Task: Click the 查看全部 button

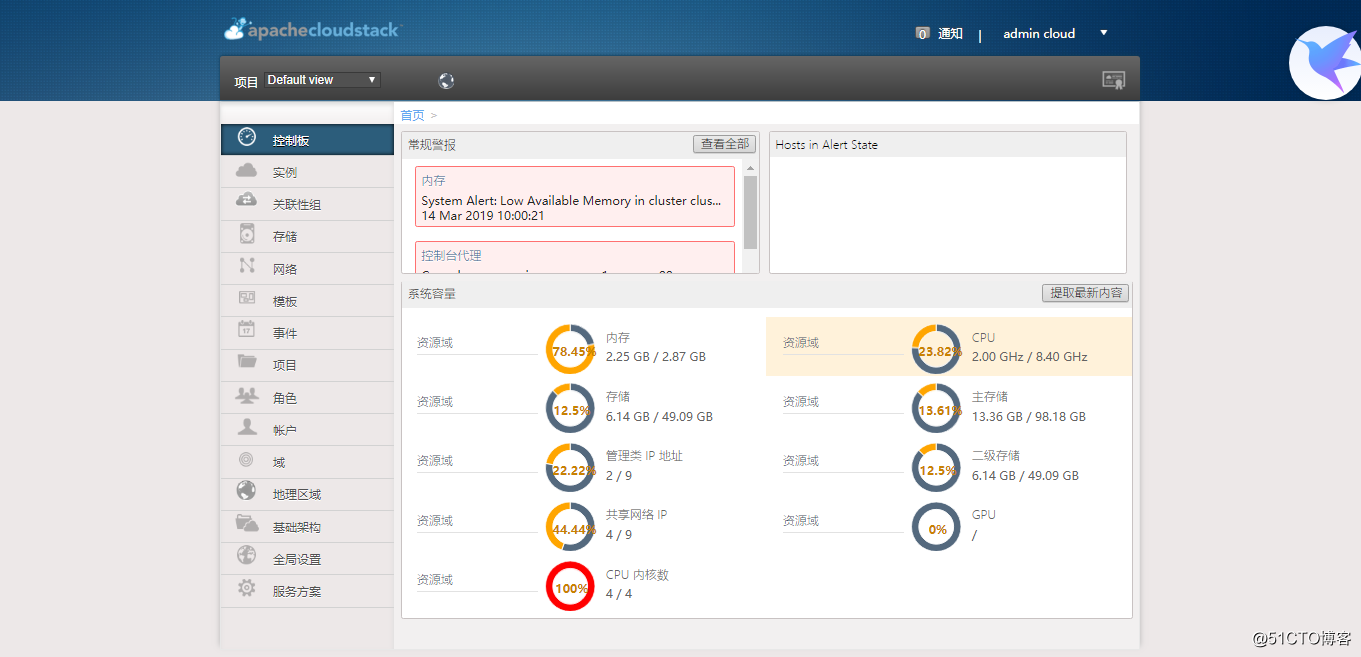Action: pos(724,144)
